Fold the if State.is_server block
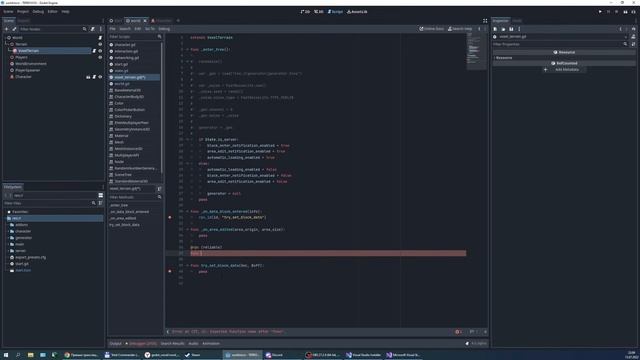640x360 pixels. [x=187, y=139]
